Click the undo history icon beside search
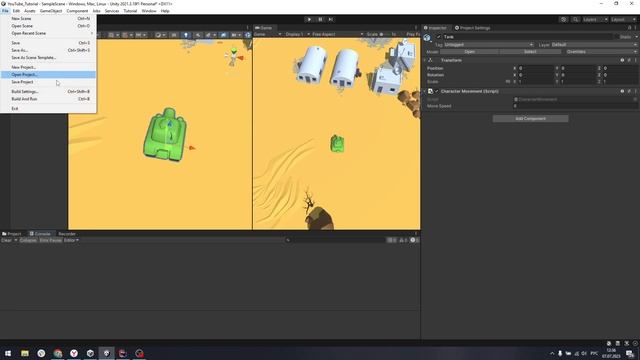This screenshot has width=640, height=360. coord(564,20)
